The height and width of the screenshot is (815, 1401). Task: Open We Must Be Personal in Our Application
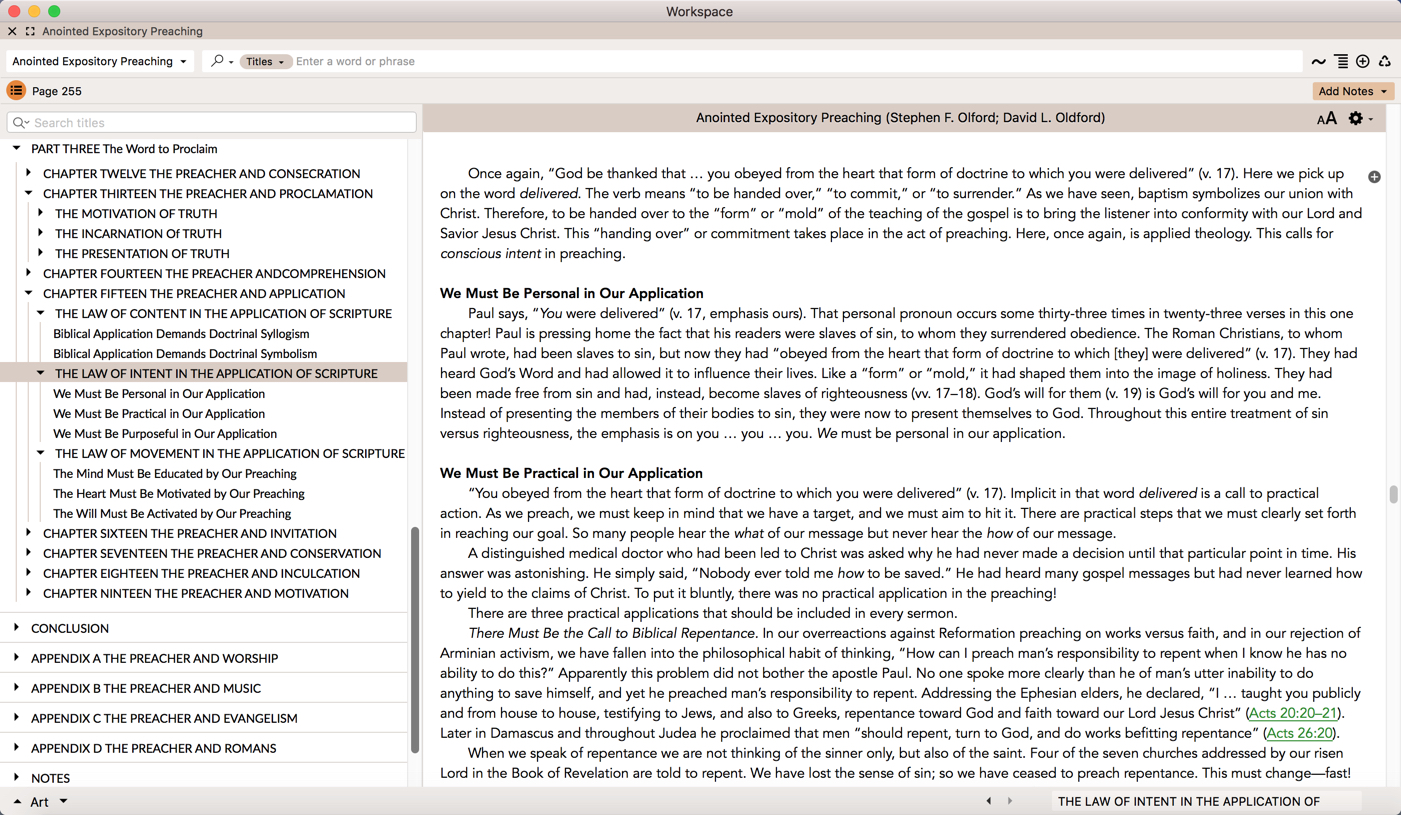coord(159,393)
